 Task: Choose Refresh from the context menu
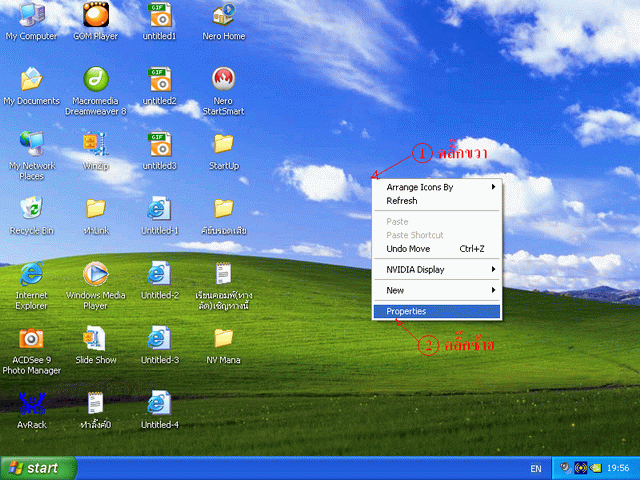point(437,201)
